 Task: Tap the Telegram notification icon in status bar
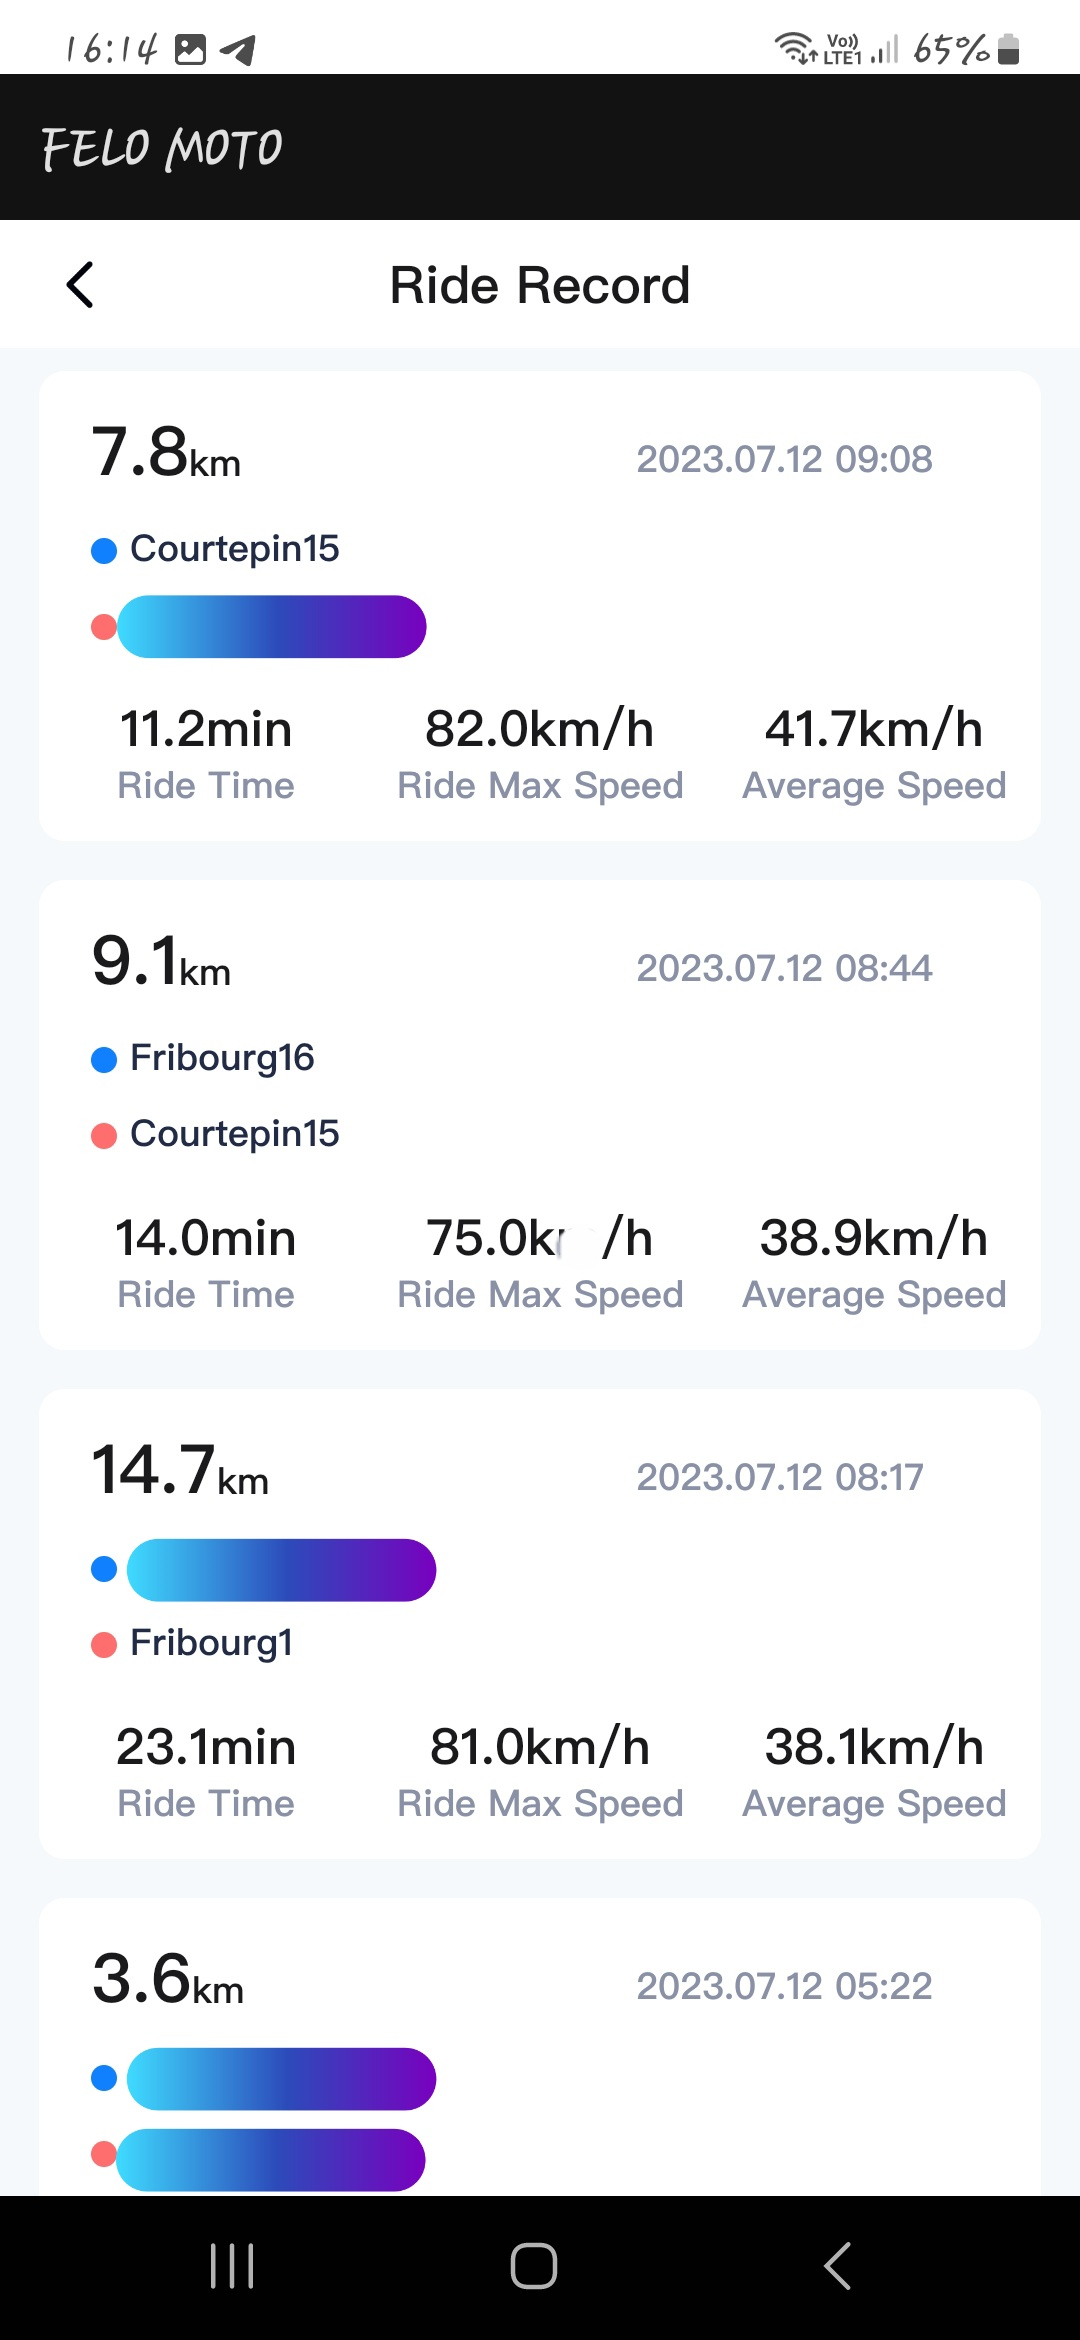point(238,49)
